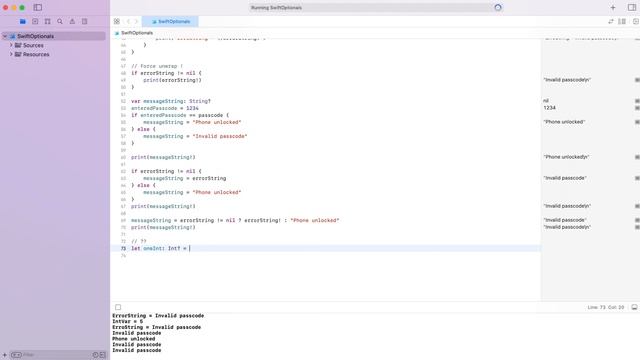Show source-controlled files filter icon
640x360 pixels.
point(102,355)
